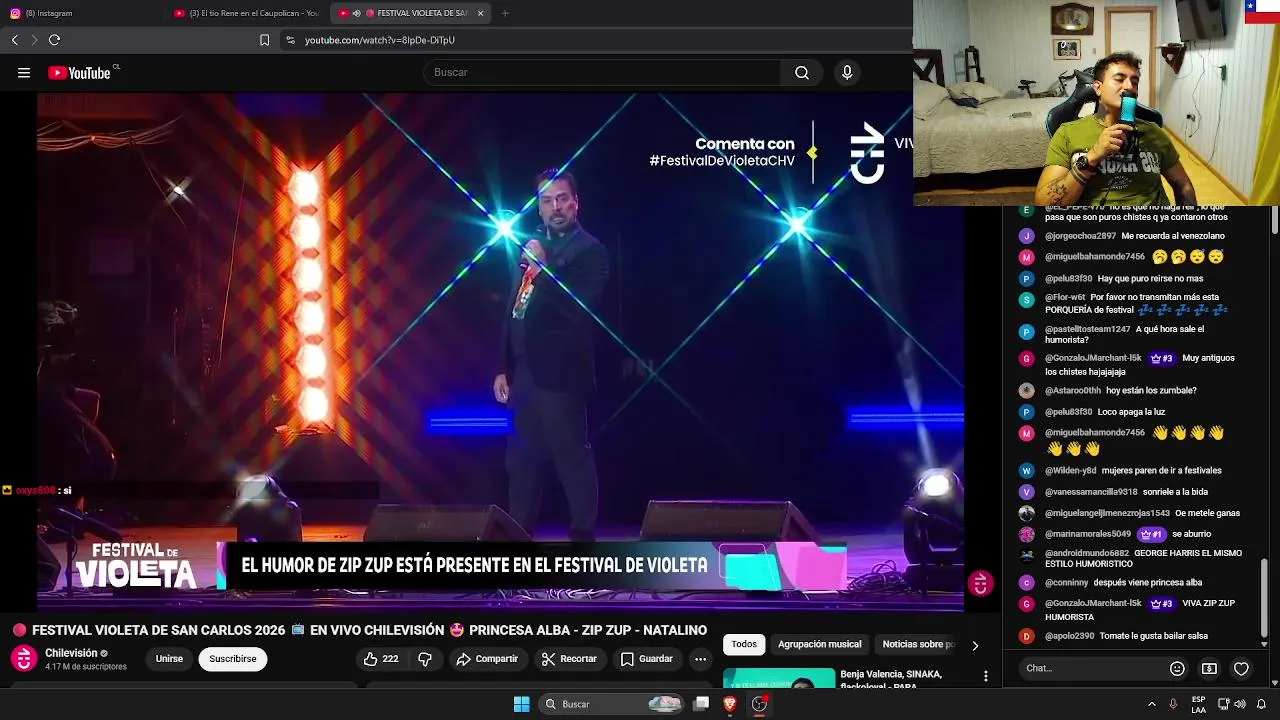
Task: Click the Compartir share button
Action: coord(487,659)
